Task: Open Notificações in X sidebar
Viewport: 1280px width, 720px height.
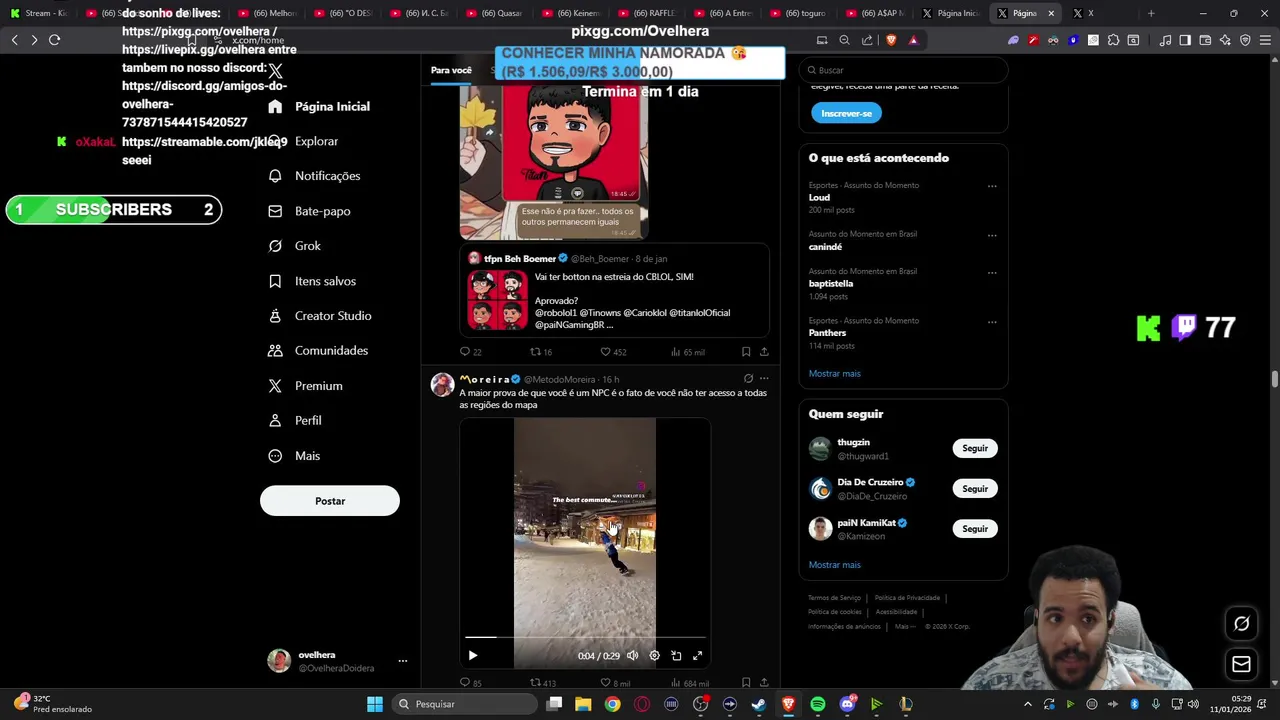Action: 315,176
